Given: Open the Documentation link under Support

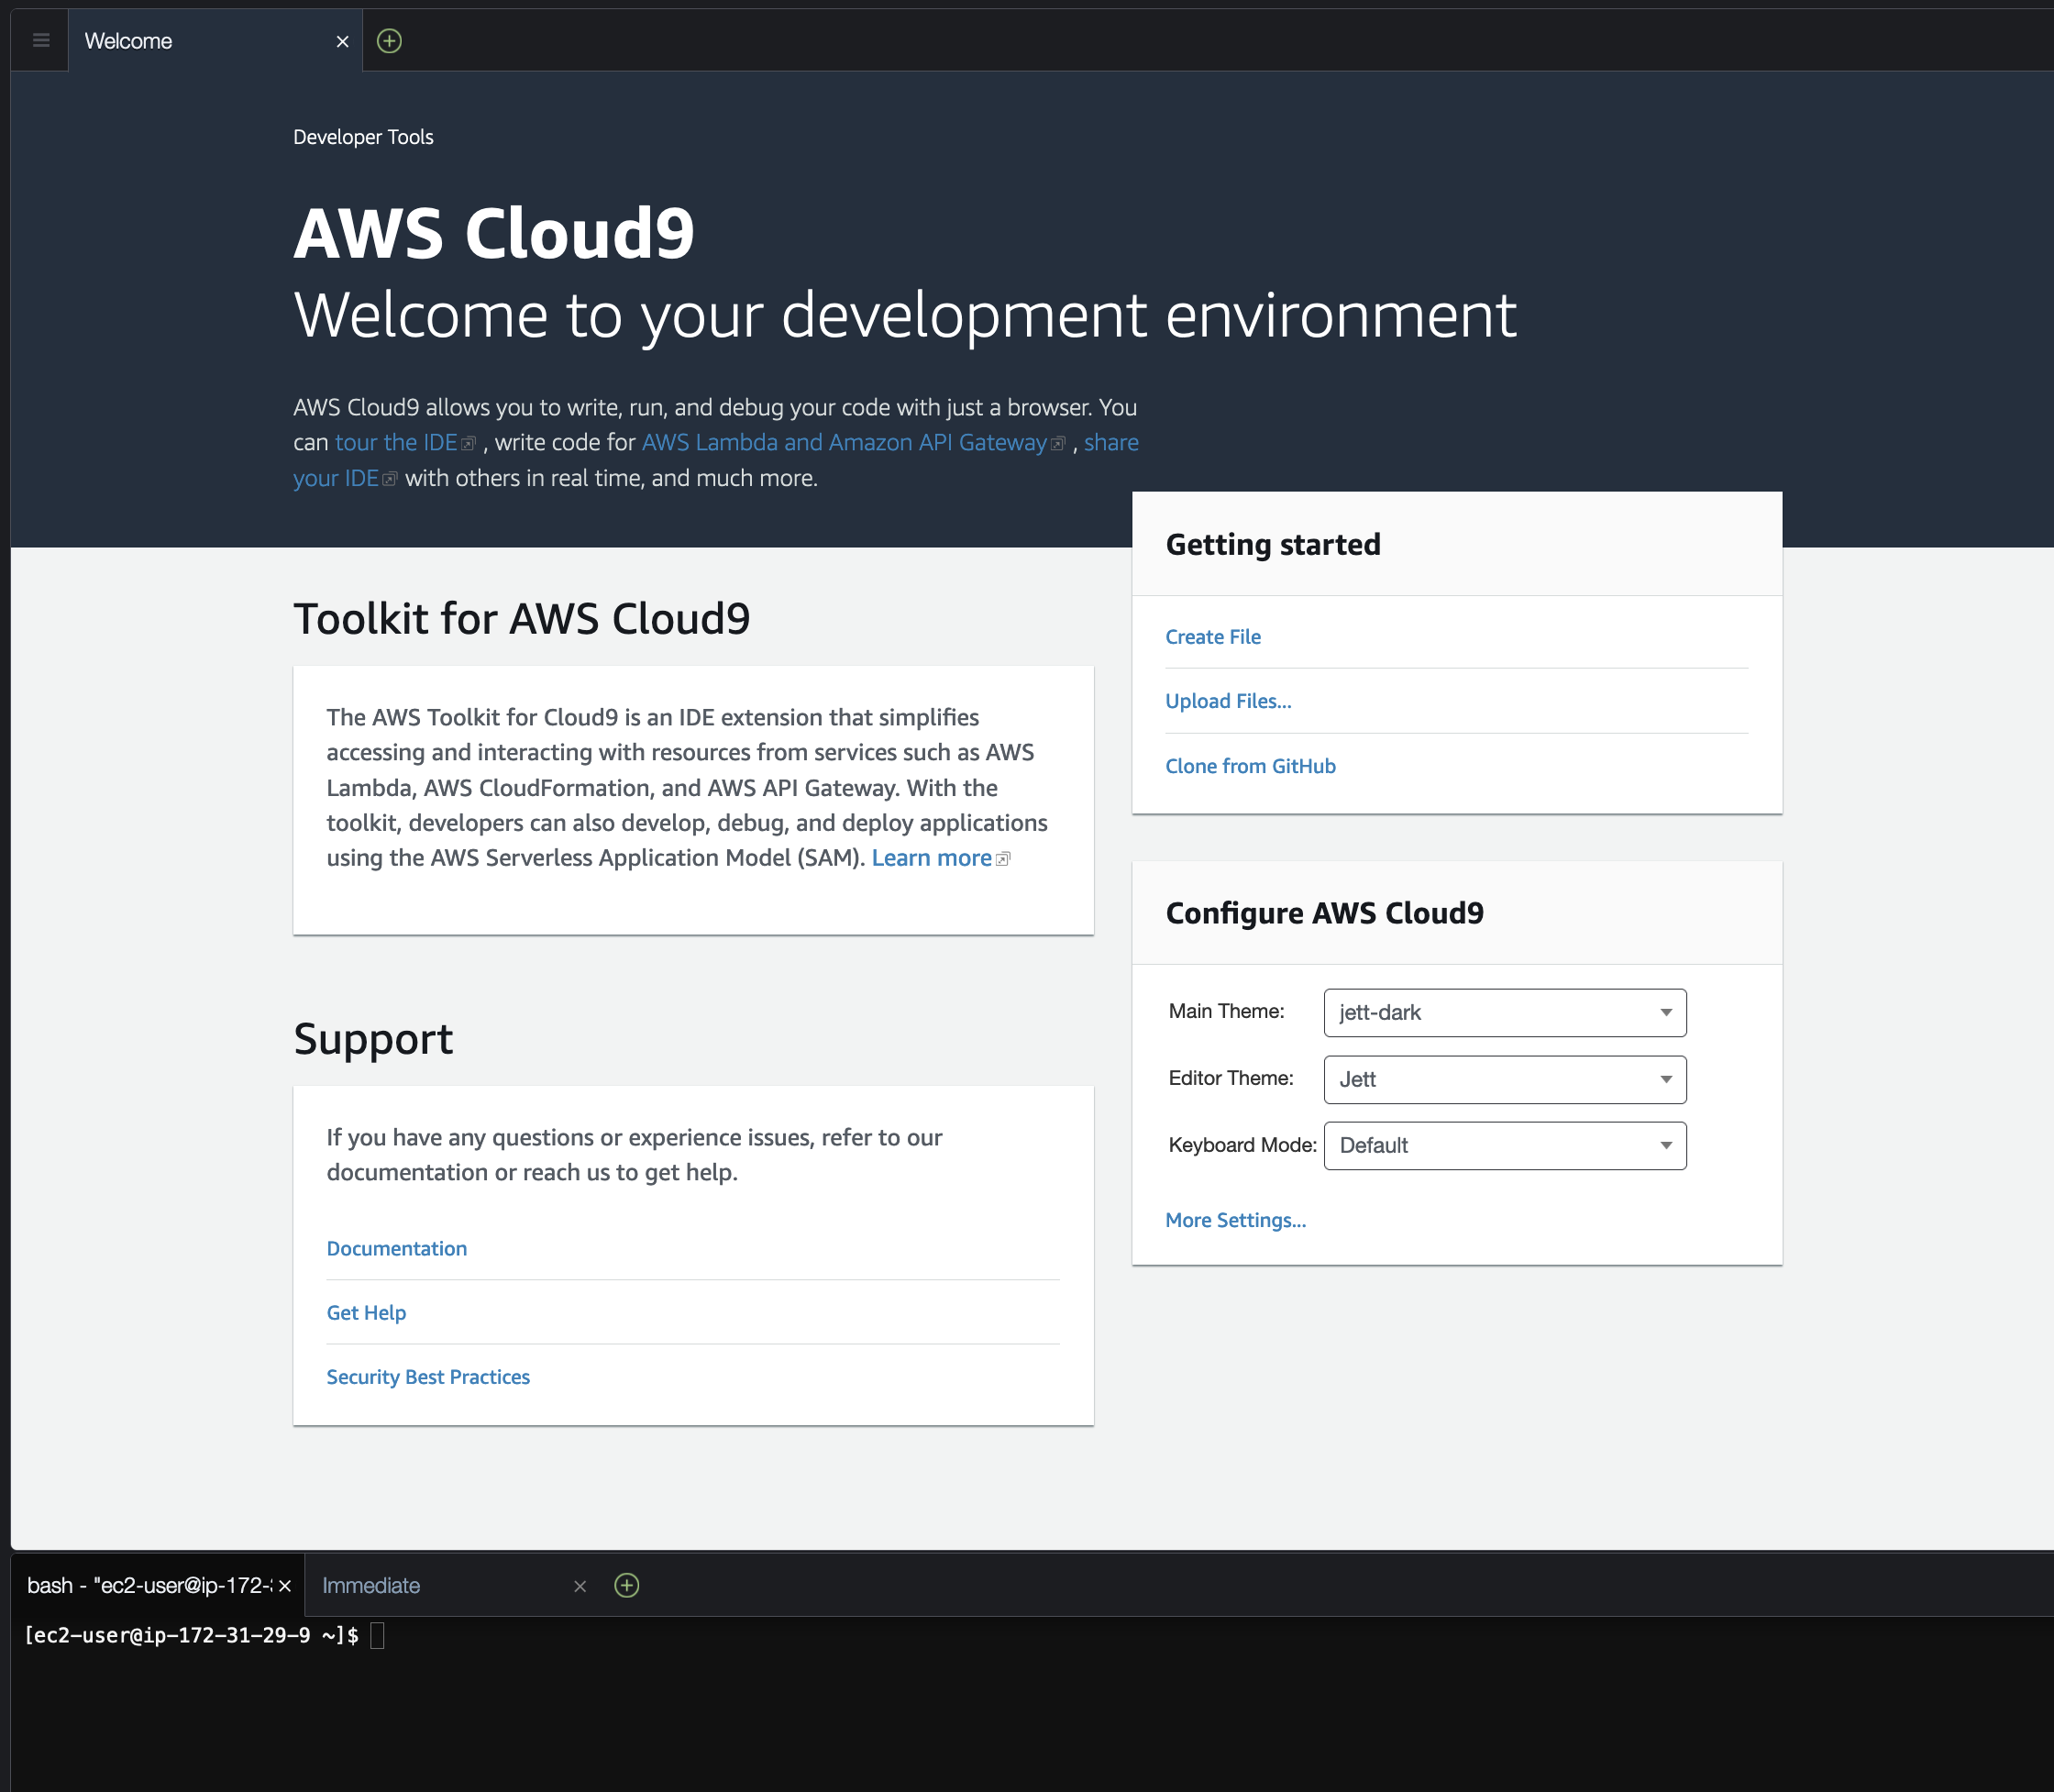Looking at the screenshot, I should [x=397, y=1248].
